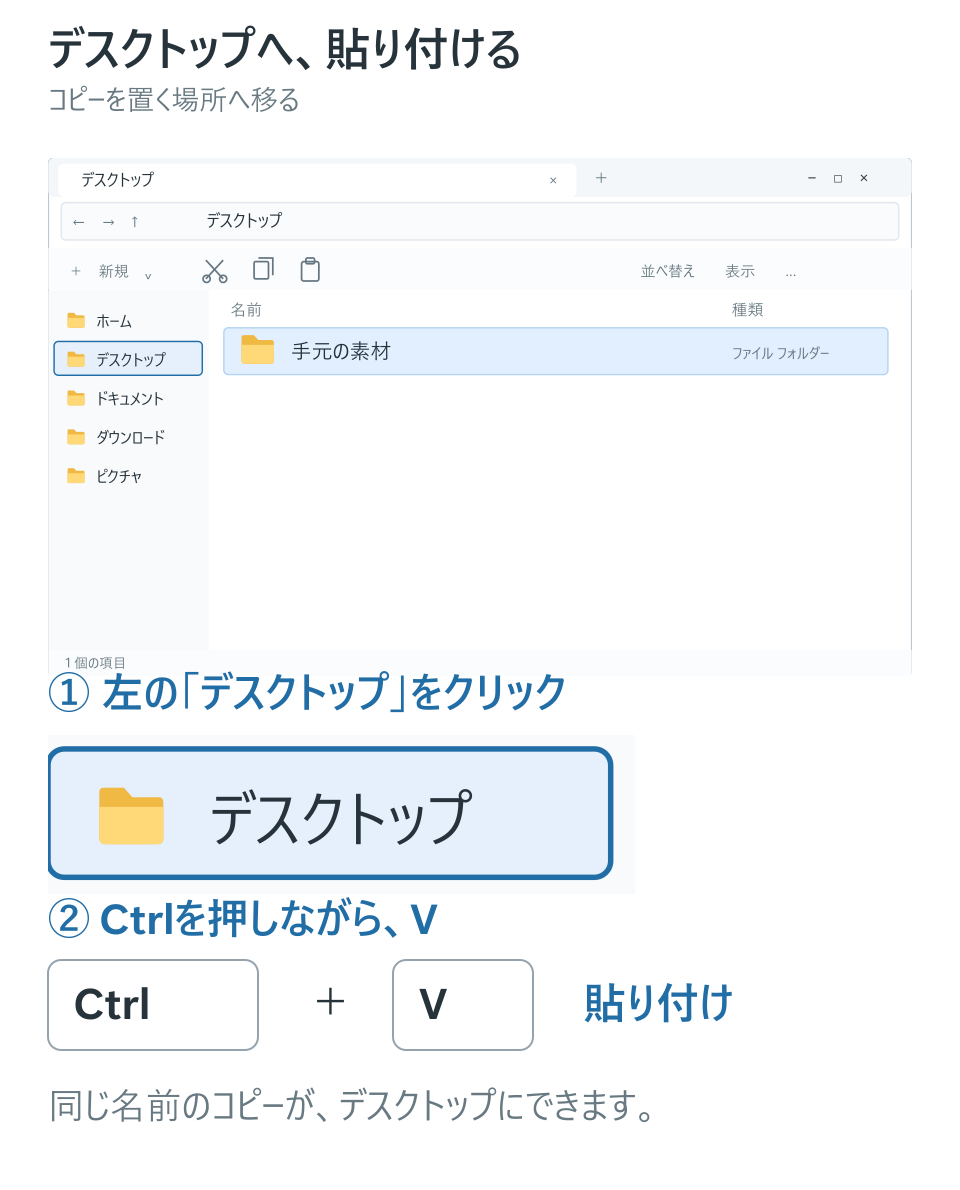
Task: Click the V key cap
Action: pyautogui.click(x=463, y=1005)
